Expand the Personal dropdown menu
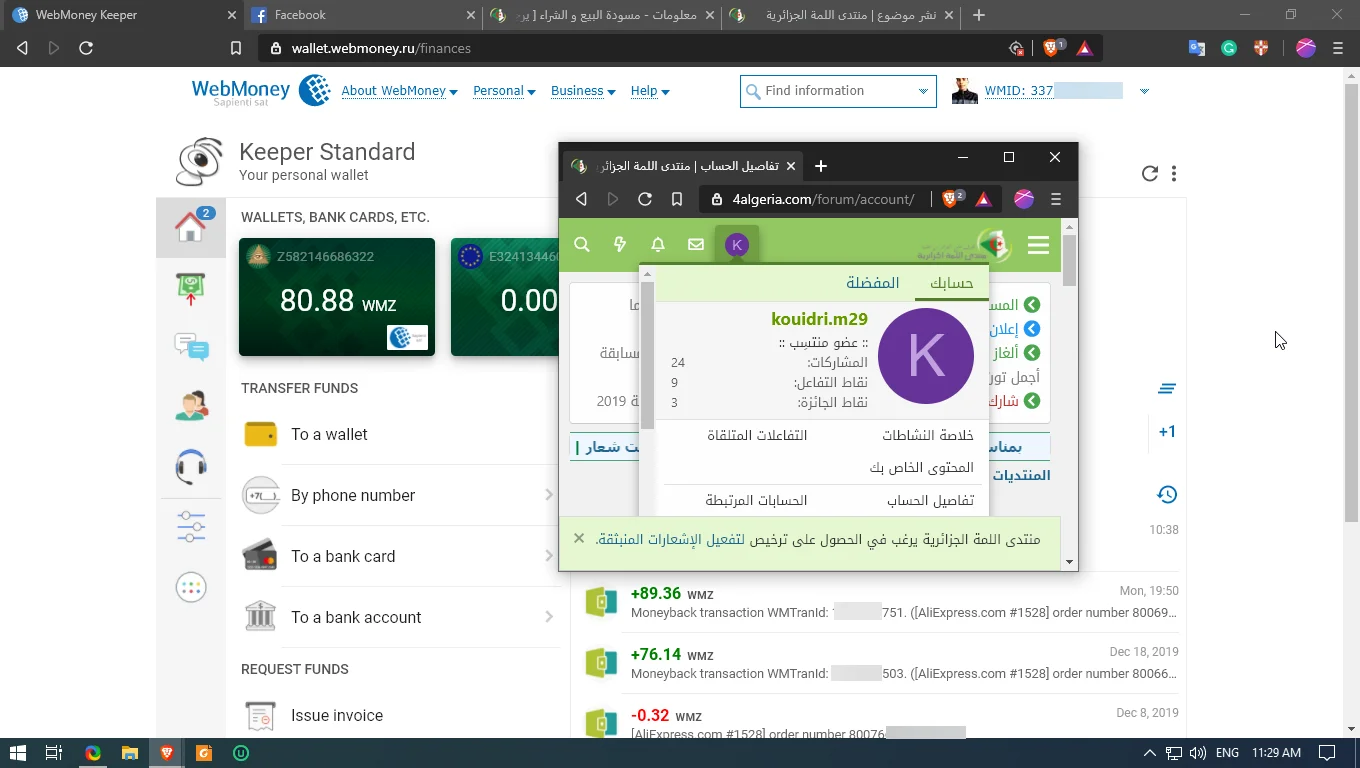Screen dimensions: 1360x768 pyautogui.click(x=504, y=91)
